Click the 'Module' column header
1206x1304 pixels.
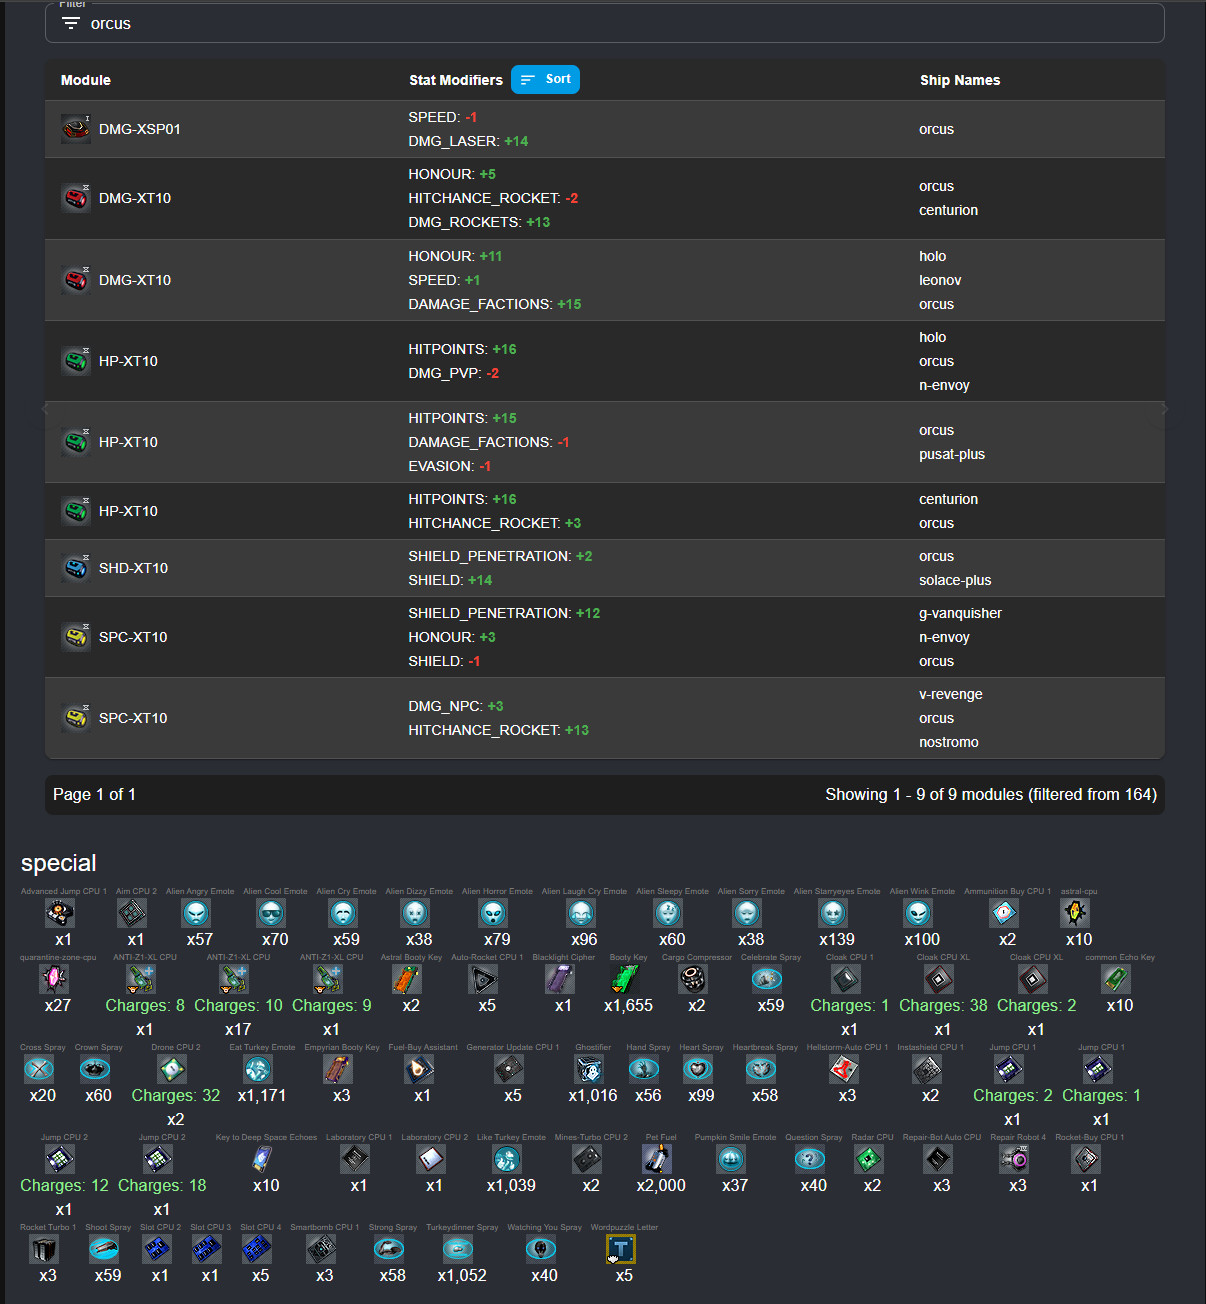point(86,80)
